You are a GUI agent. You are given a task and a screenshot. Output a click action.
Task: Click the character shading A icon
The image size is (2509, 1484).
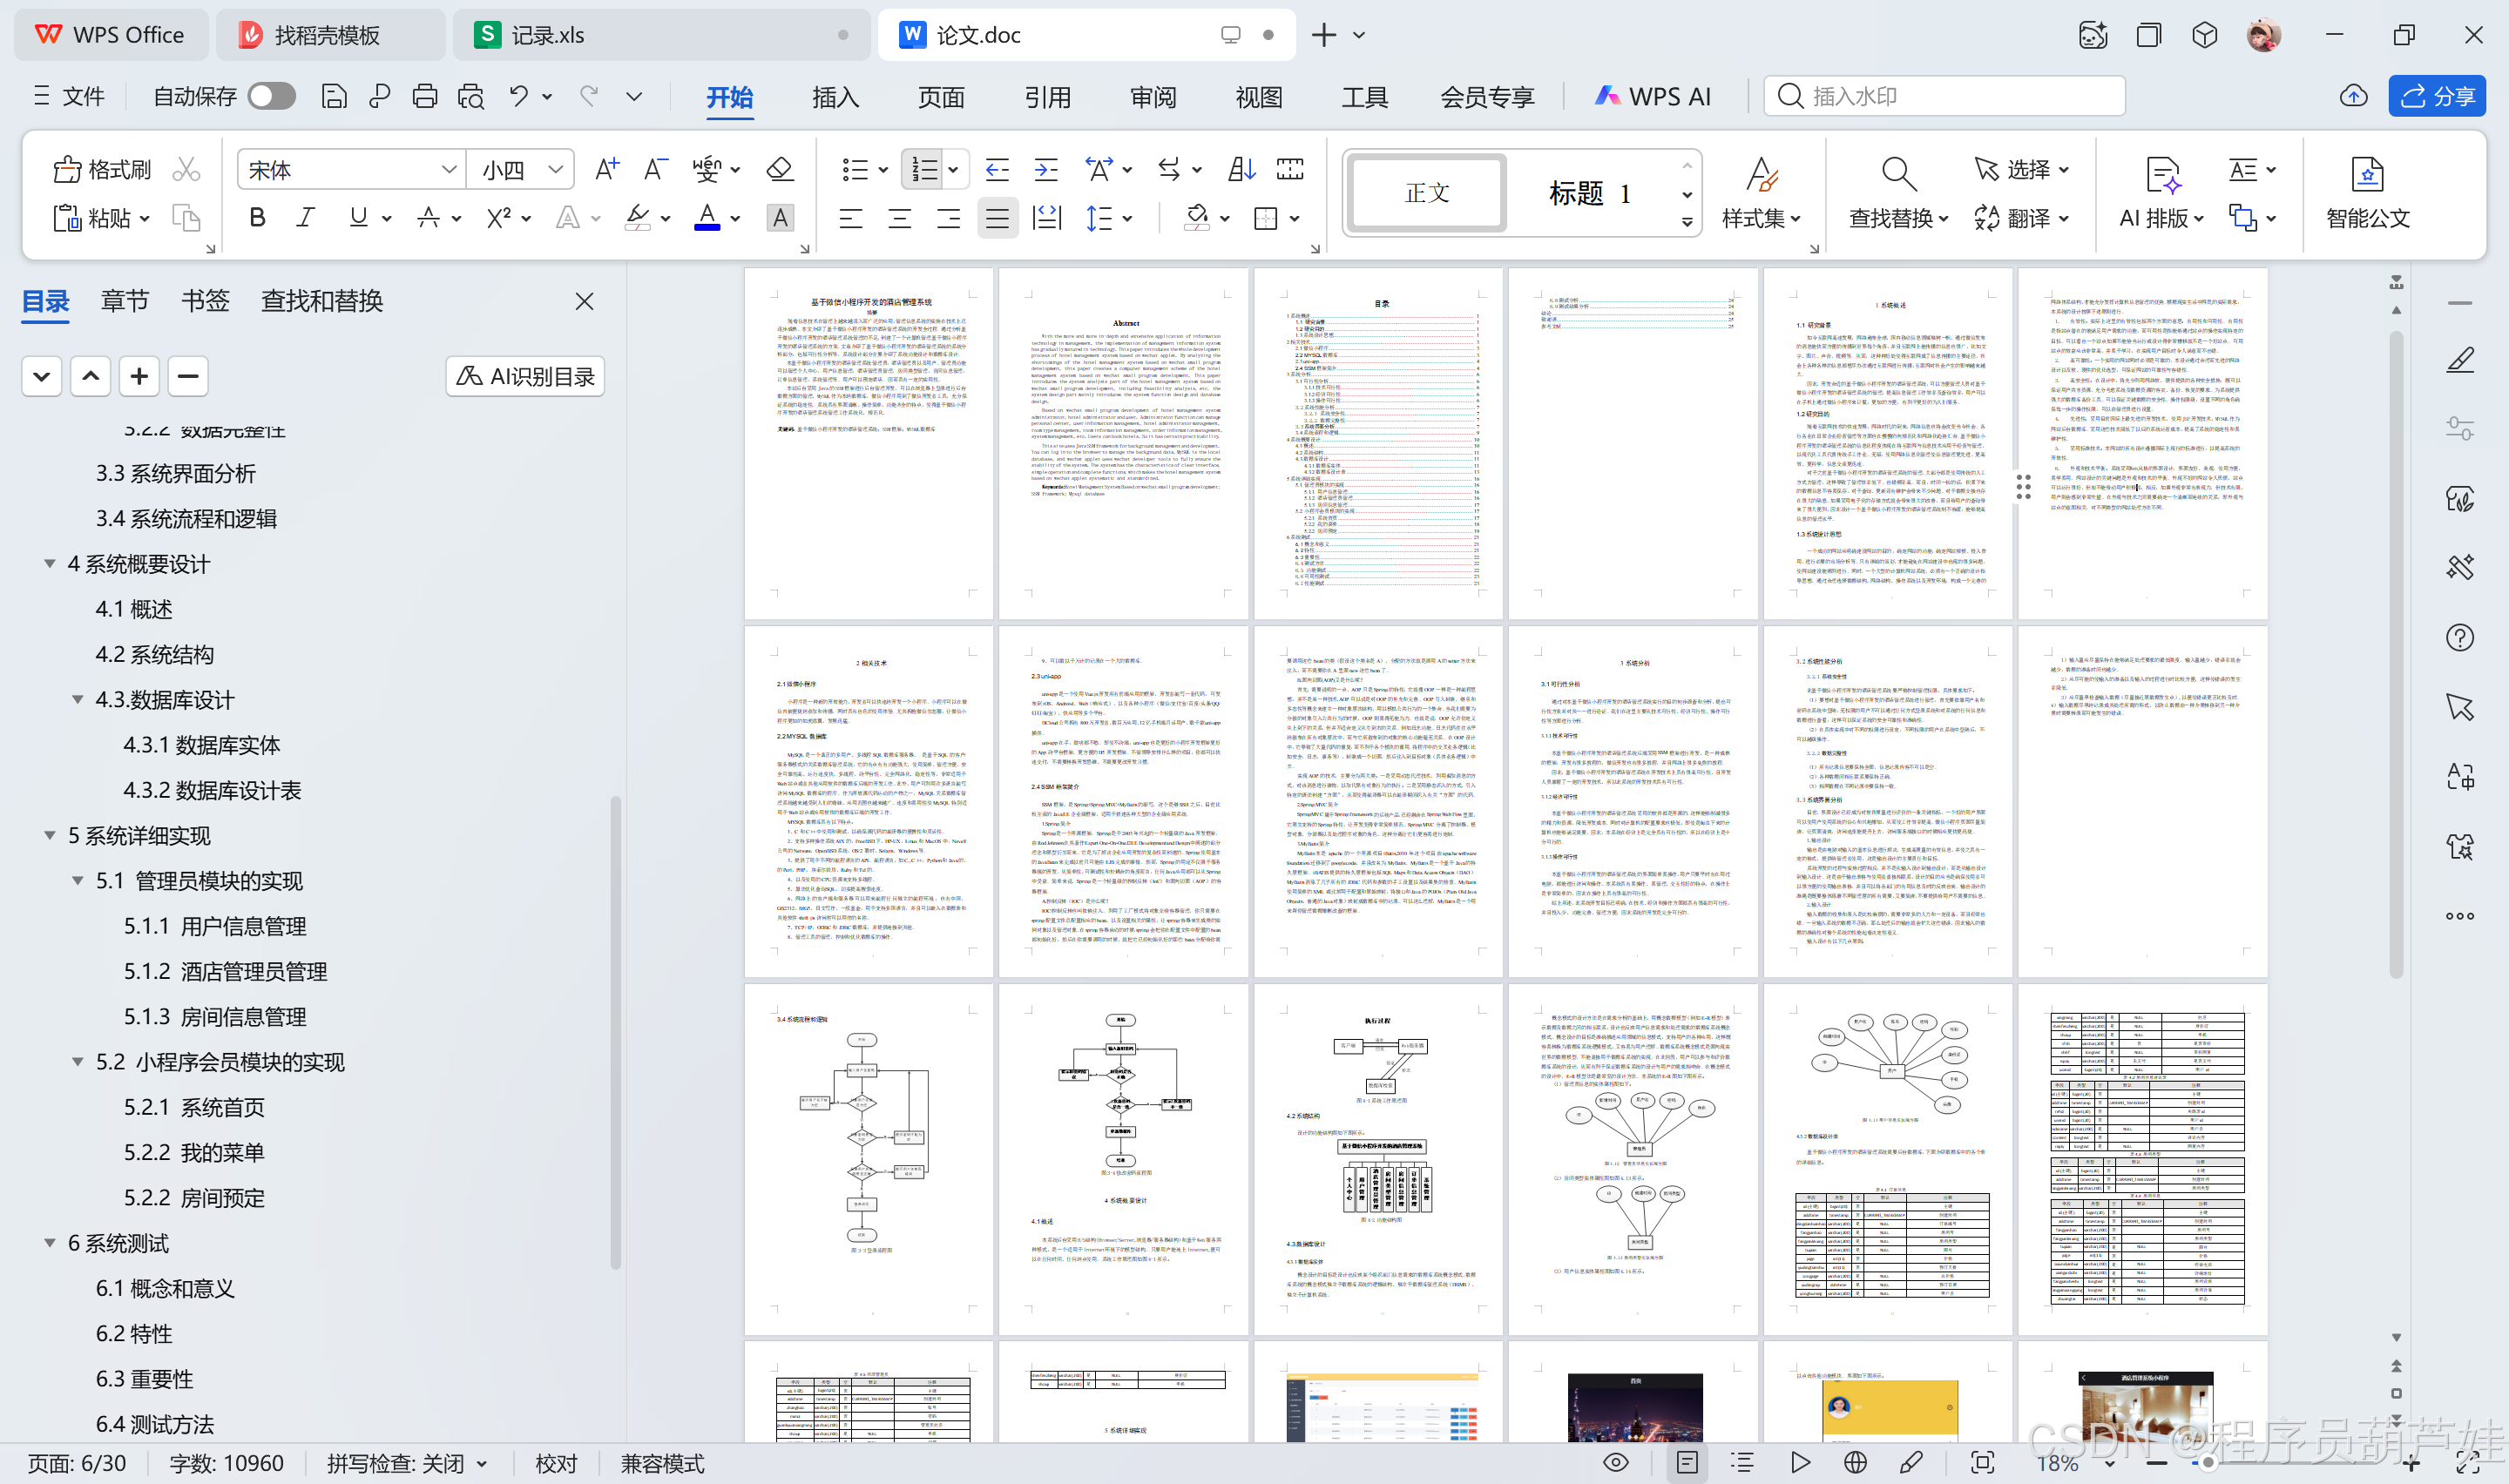click(x=779, y=217)
